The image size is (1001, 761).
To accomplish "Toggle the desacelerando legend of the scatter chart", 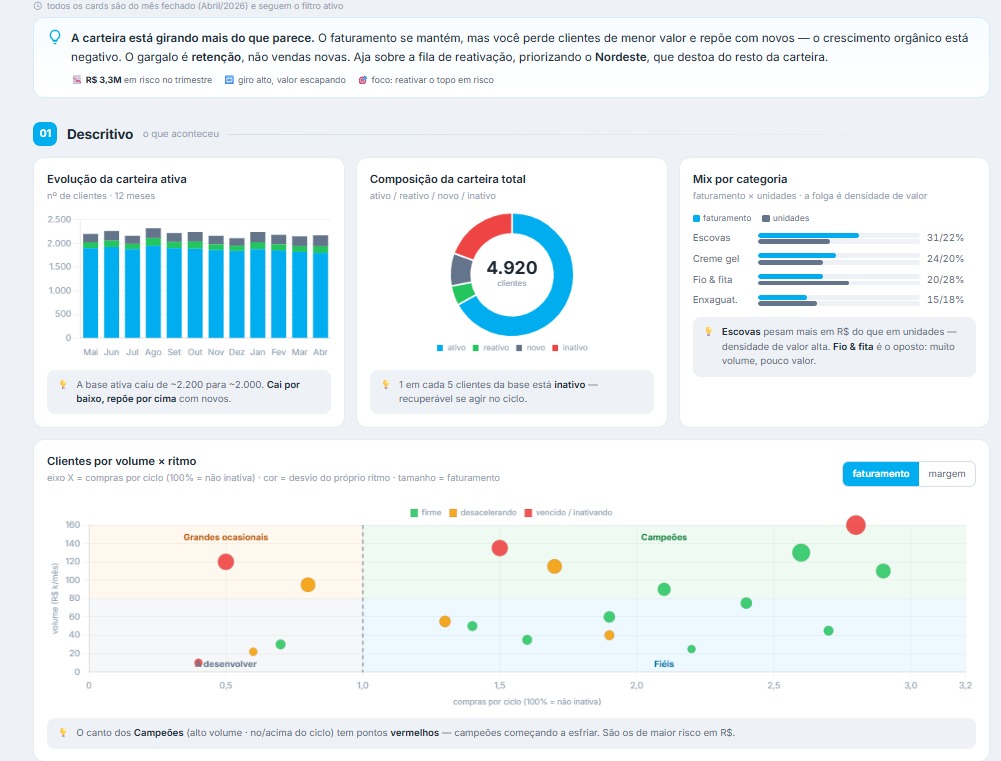I will pyautogui.click(x=483, y=513).
